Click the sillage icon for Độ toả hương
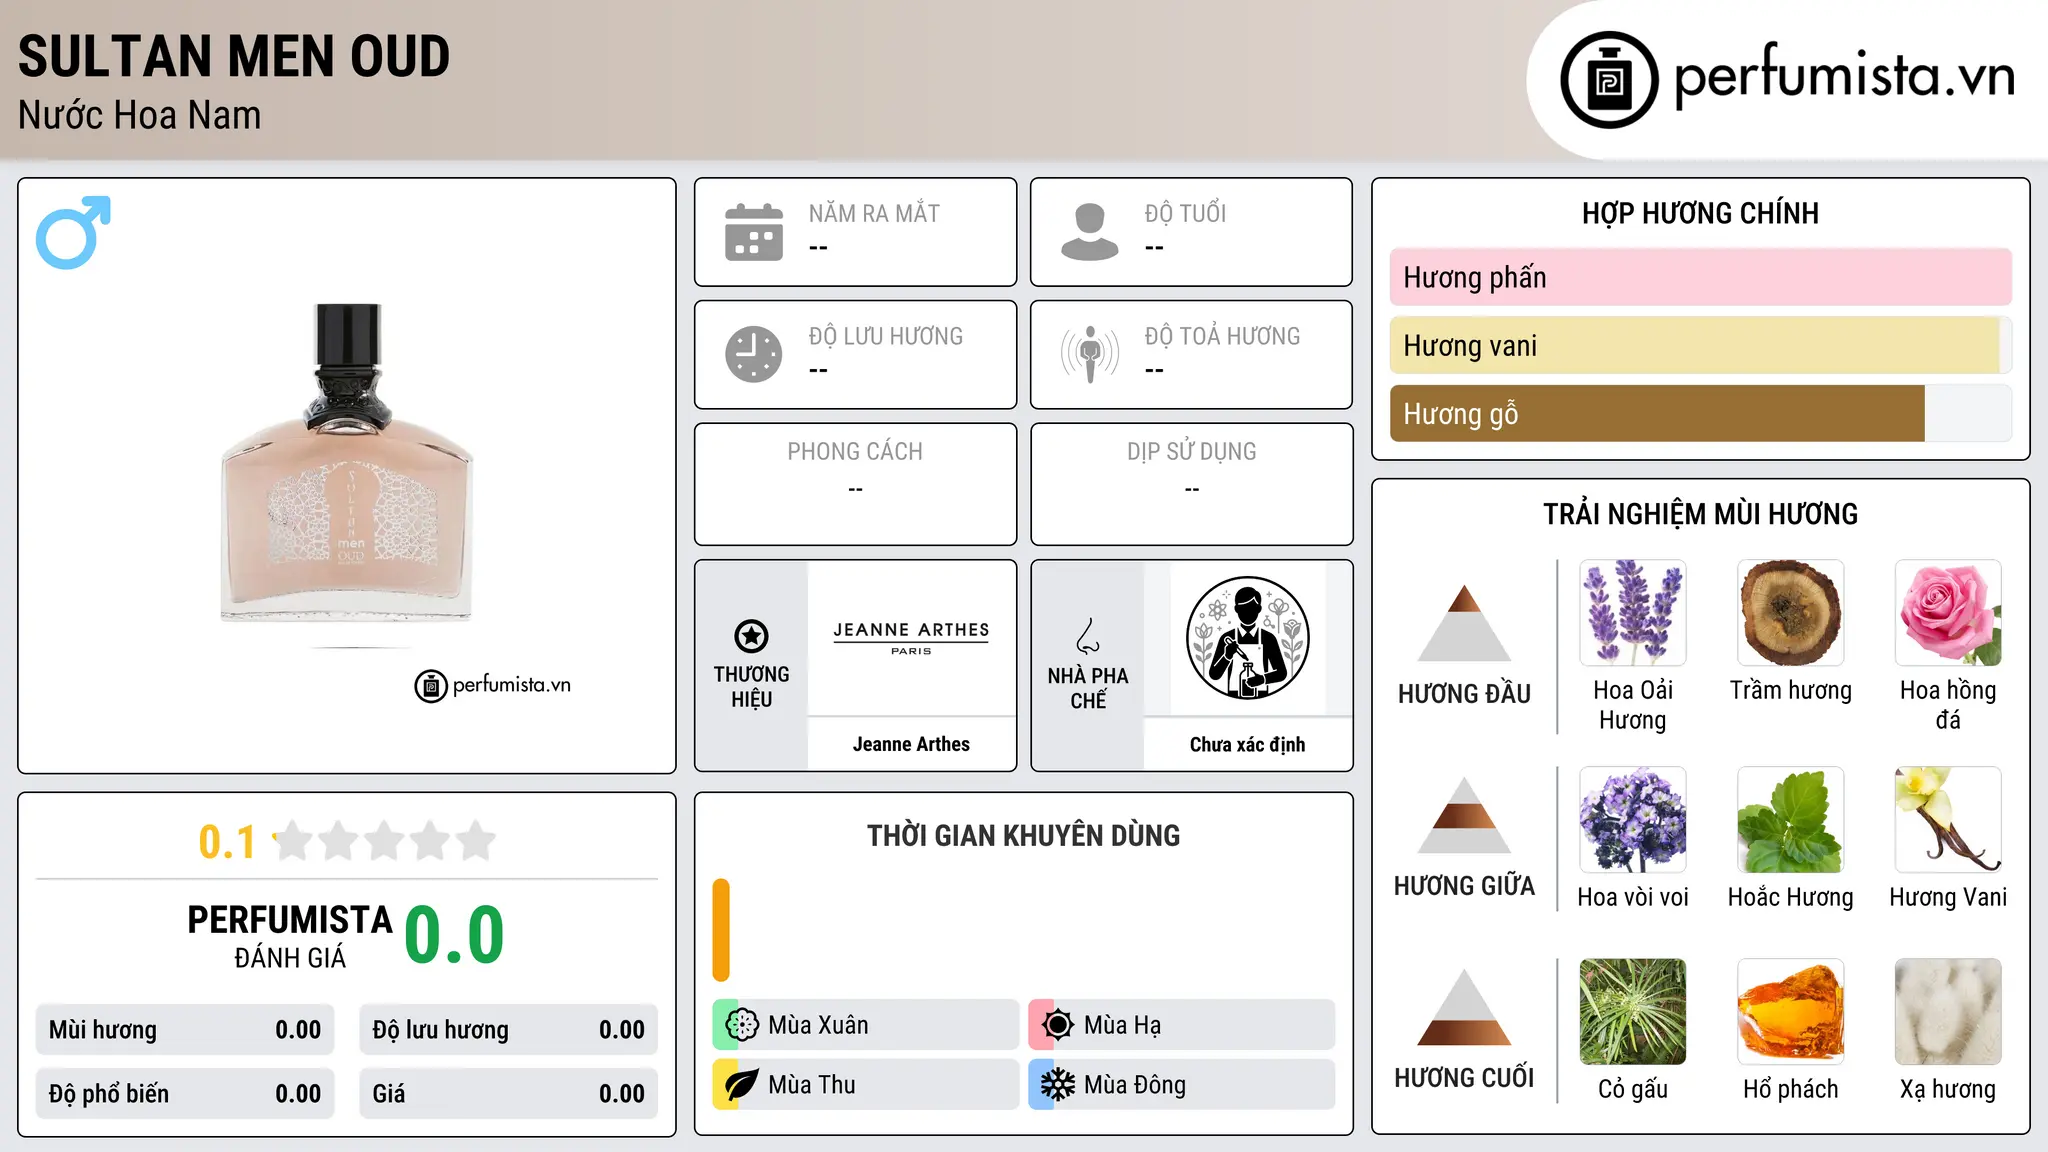Viewport: 2048px width, 1152px height. 1090,354
